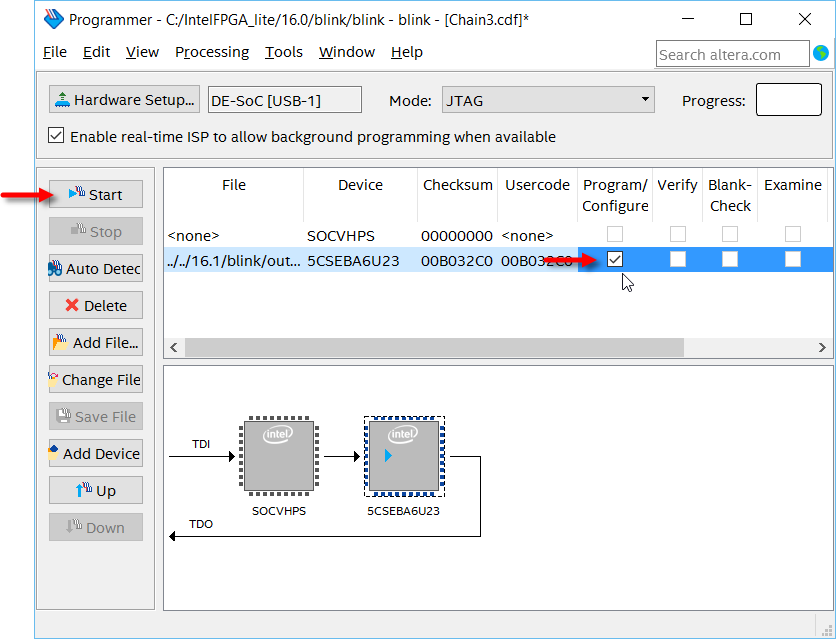Image resolution: width=836 pixels, height=639 pixels.
Task: Select the ../../16.1/blink/out... file cell
Action: click(234, 261)
